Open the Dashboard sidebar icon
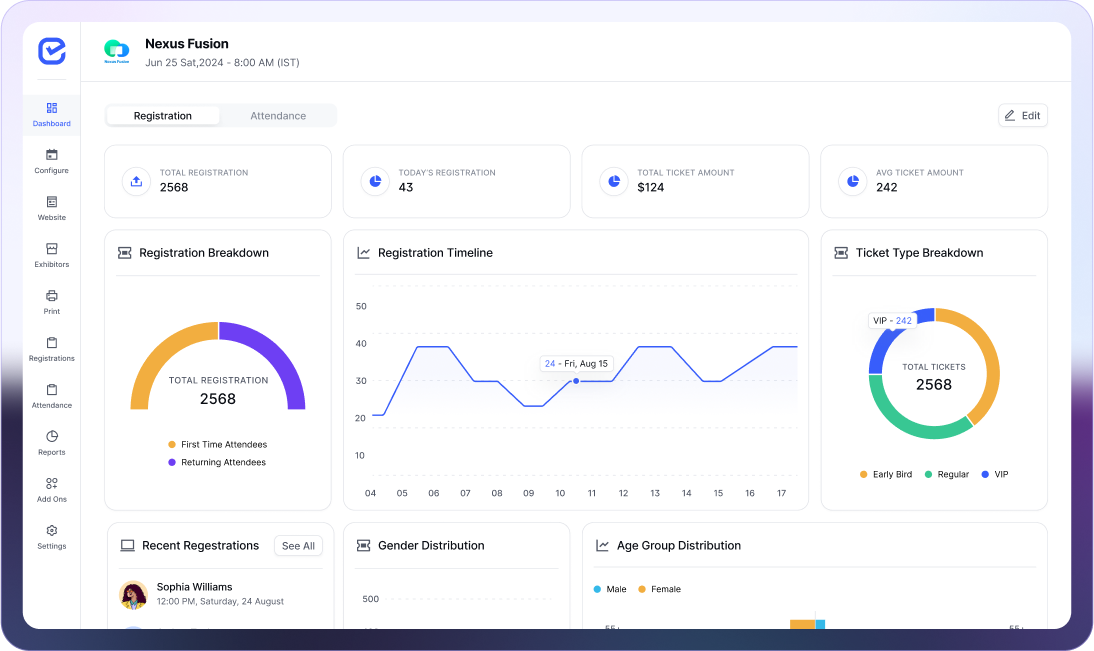Viewport: 1094px width, 651px height. 51,110
